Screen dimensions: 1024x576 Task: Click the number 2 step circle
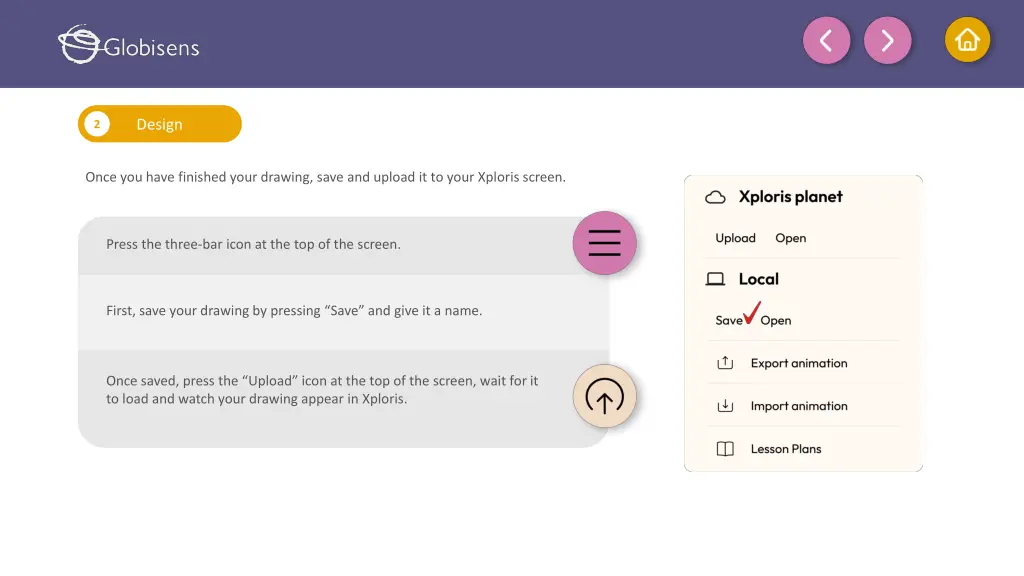click(97, 124)
